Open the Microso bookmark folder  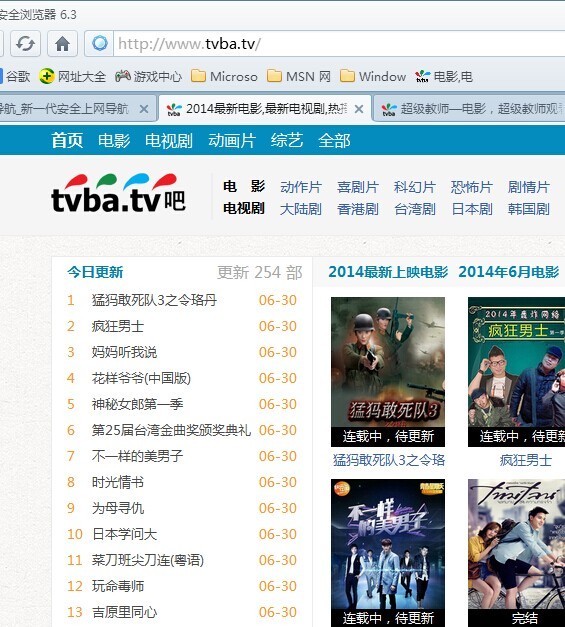(224, 76)
